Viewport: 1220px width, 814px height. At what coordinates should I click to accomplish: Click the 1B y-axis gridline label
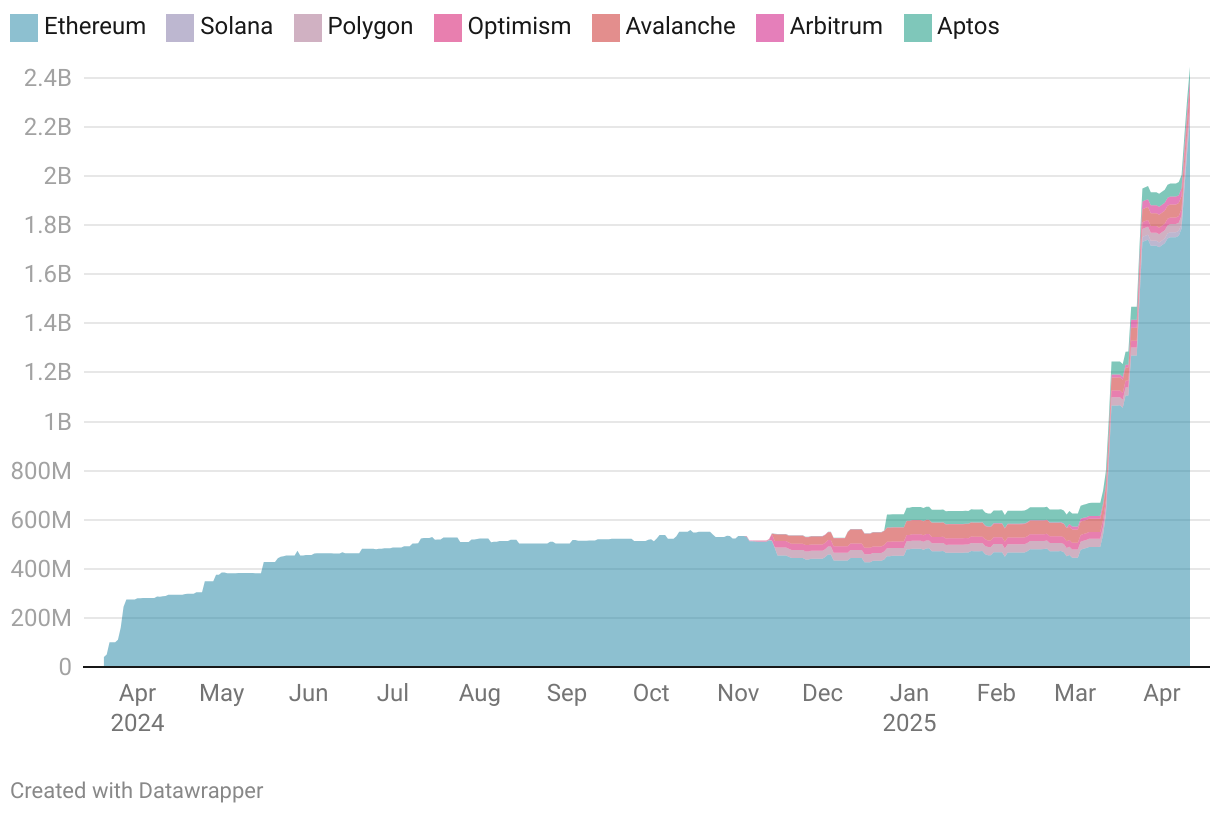tap(56, 421)
